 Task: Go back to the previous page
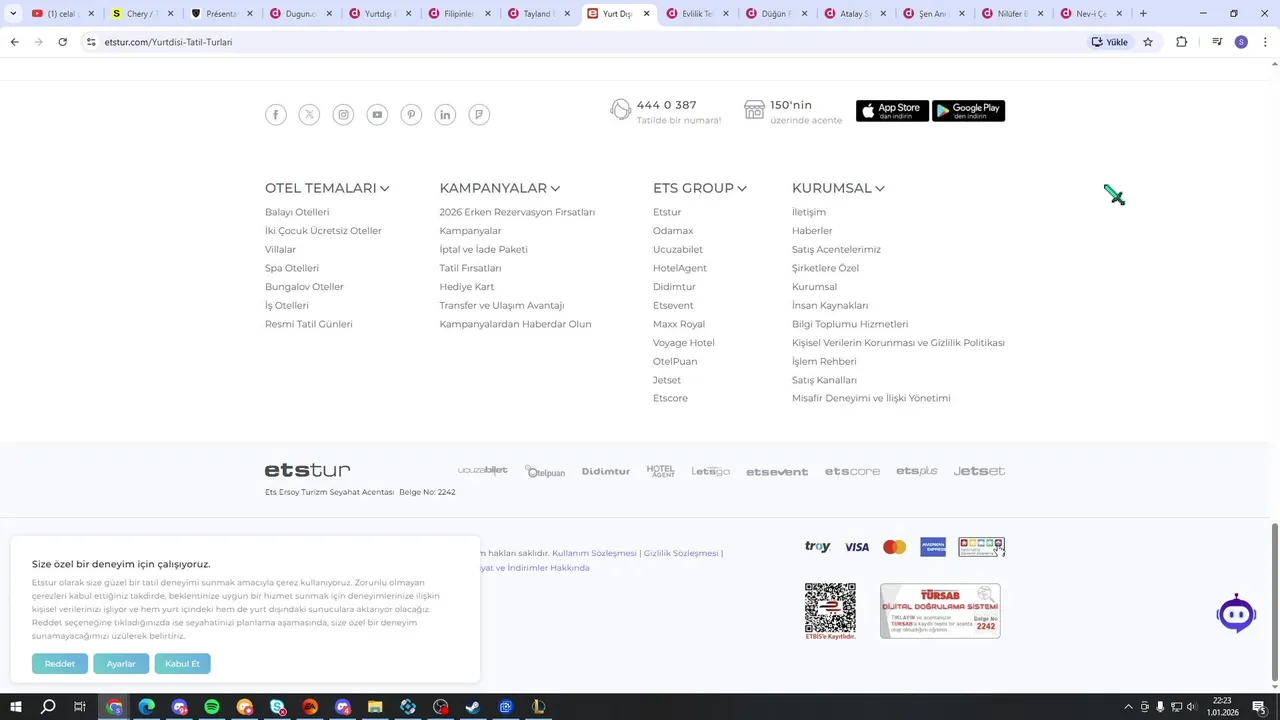[x=15, y=42]
